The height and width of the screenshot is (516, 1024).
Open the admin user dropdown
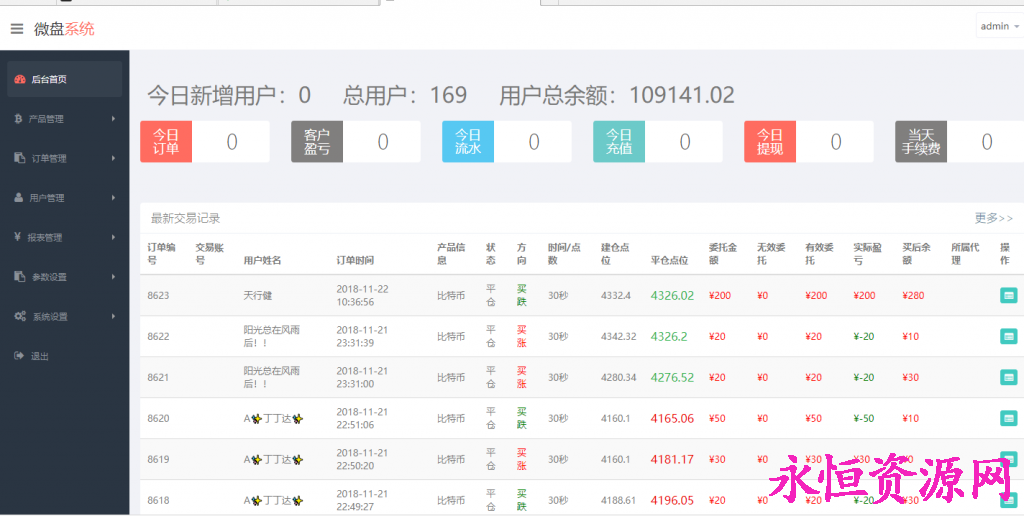pos(999,26)
